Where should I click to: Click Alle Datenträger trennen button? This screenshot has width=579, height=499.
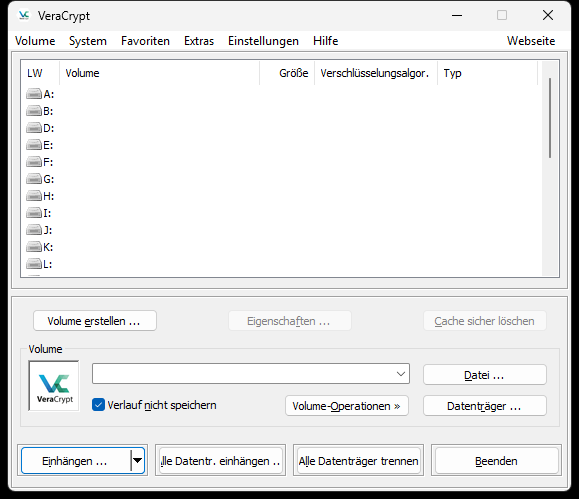pos(358,461)
